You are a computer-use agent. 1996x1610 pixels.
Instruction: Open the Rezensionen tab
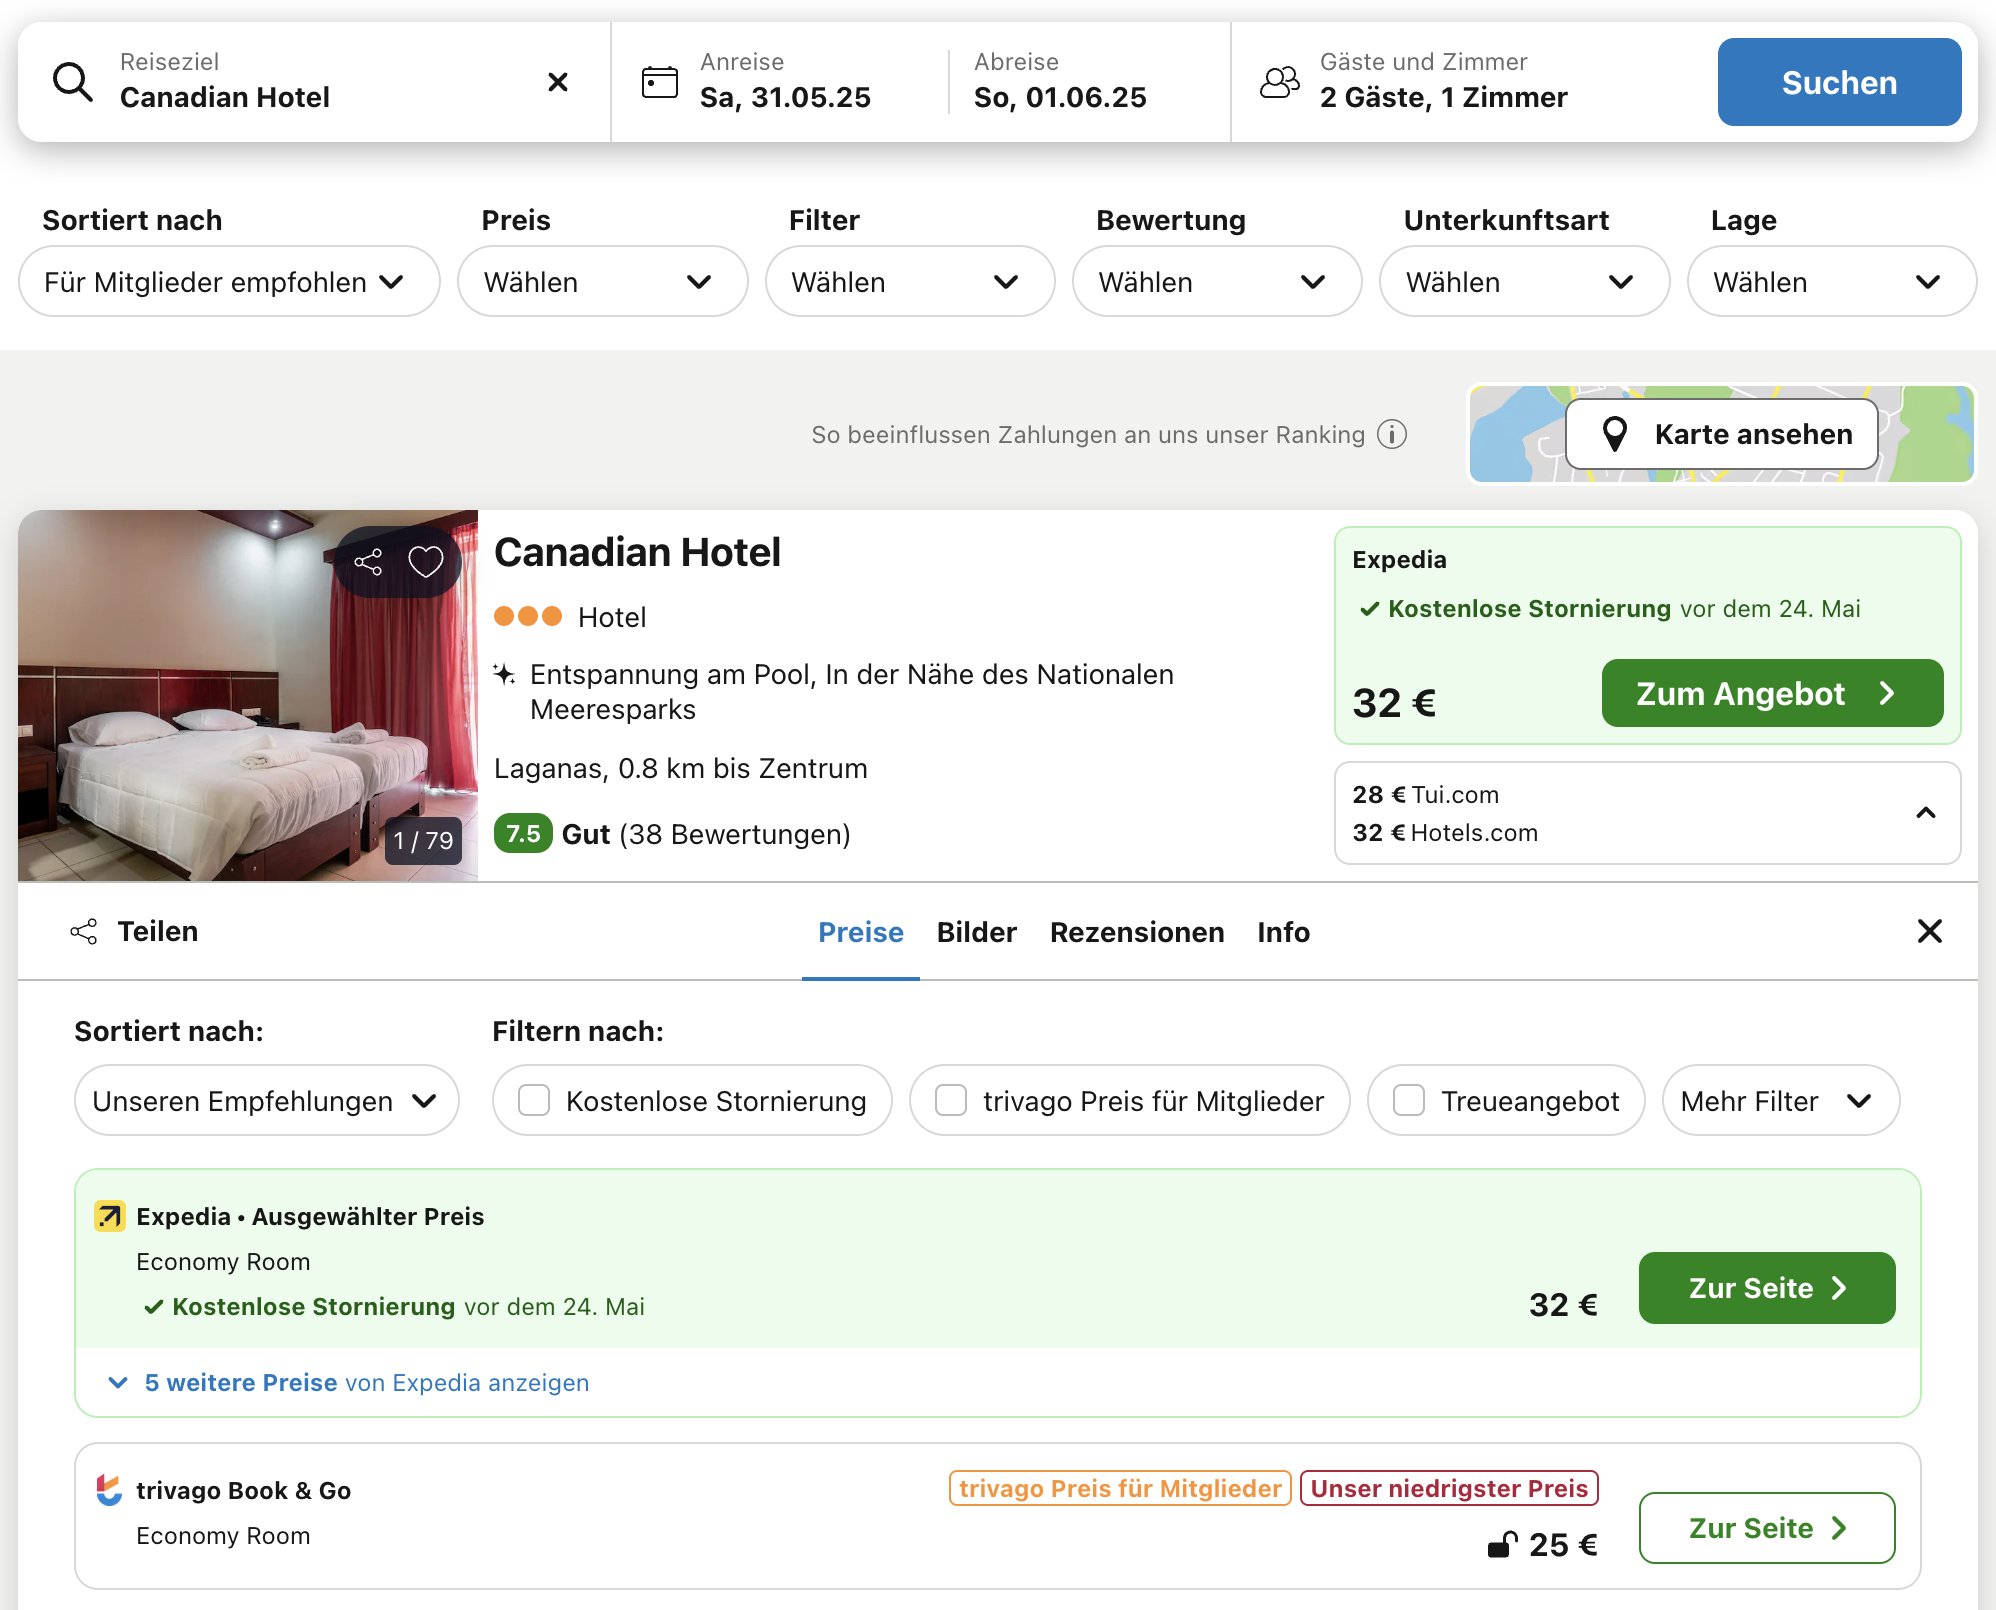(x=1136, y=932)
